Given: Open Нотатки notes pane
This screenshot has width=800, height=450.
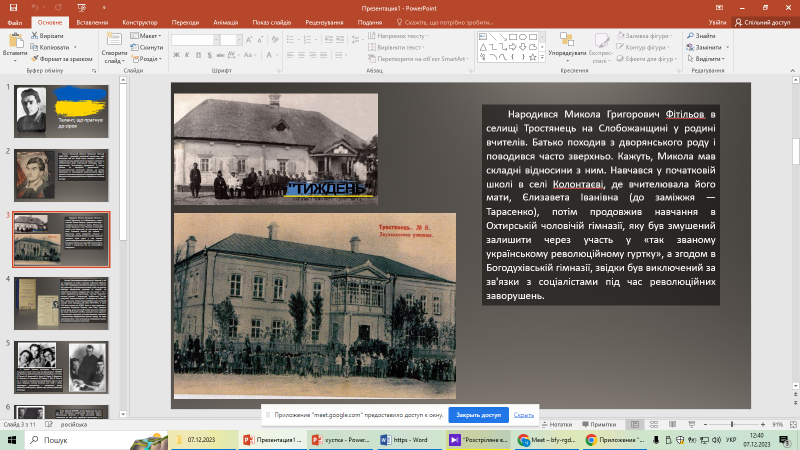Looking at the screenshot, I should click(557, 424).
